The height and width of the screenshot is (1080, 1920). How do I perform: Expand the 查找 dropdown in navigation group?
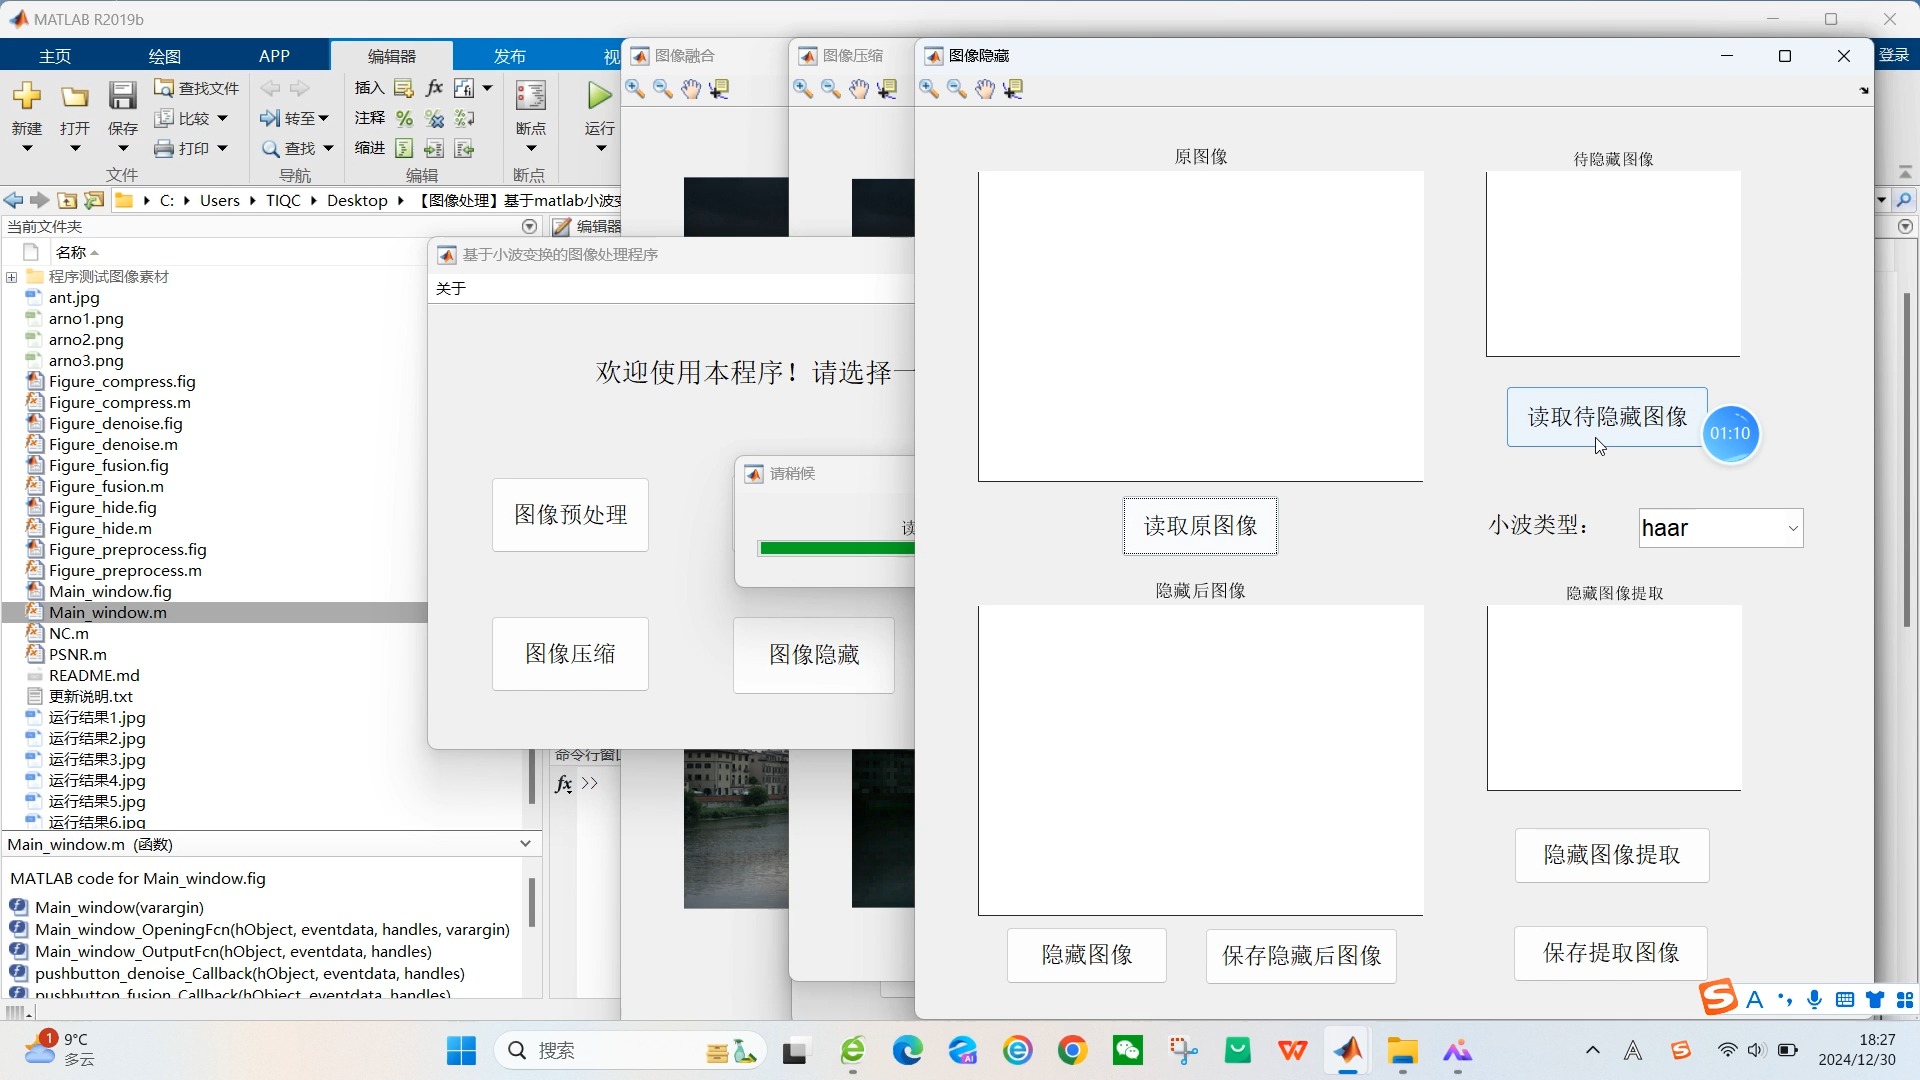pyautogui.click(x=328, y=149)
